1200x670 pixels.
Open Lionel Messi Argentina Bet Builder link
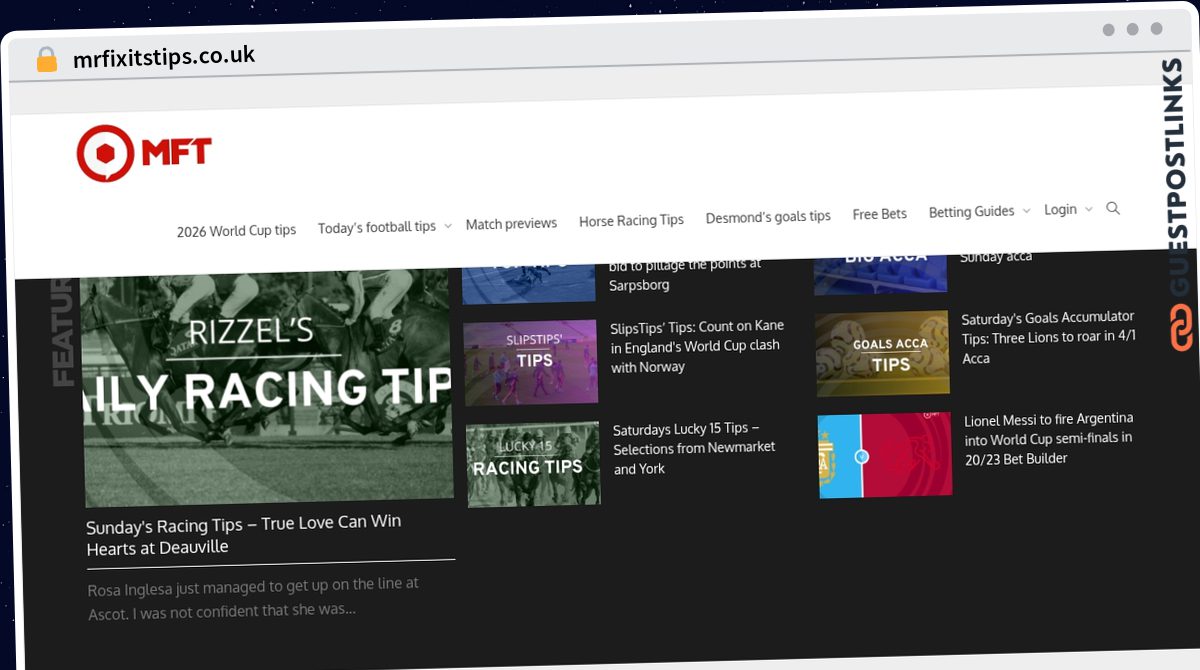point(1049,438)
